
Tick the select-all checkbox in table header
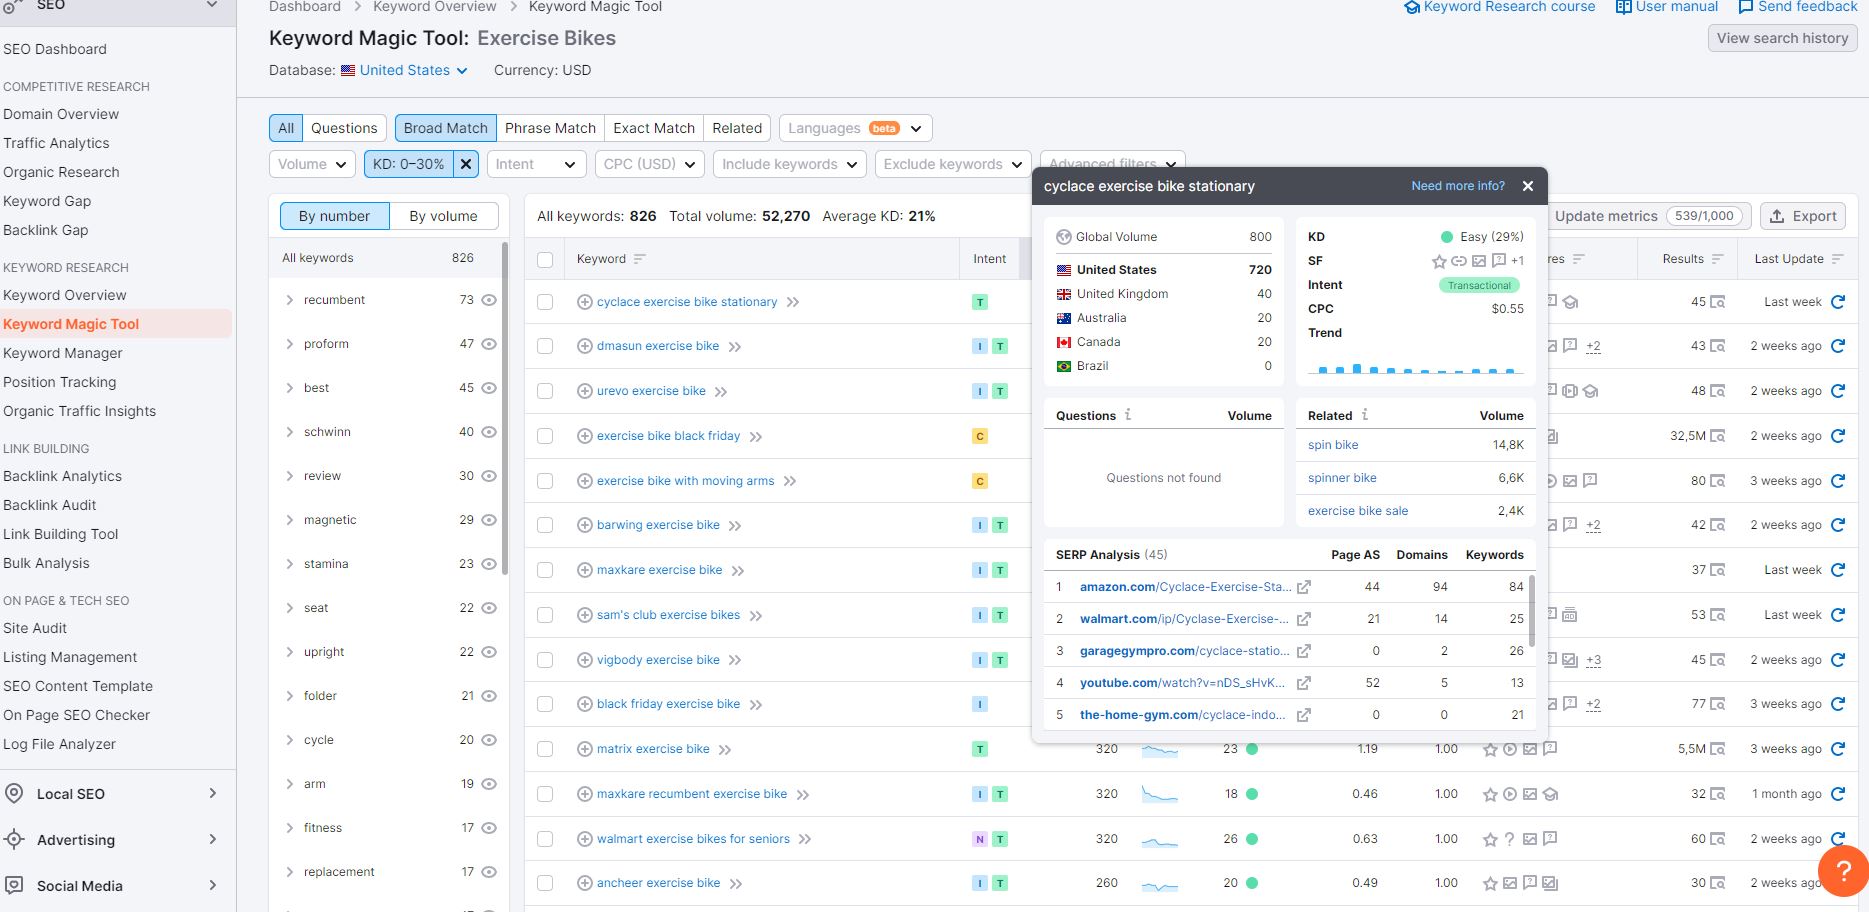pyautogui.click(x=545, y=260)
